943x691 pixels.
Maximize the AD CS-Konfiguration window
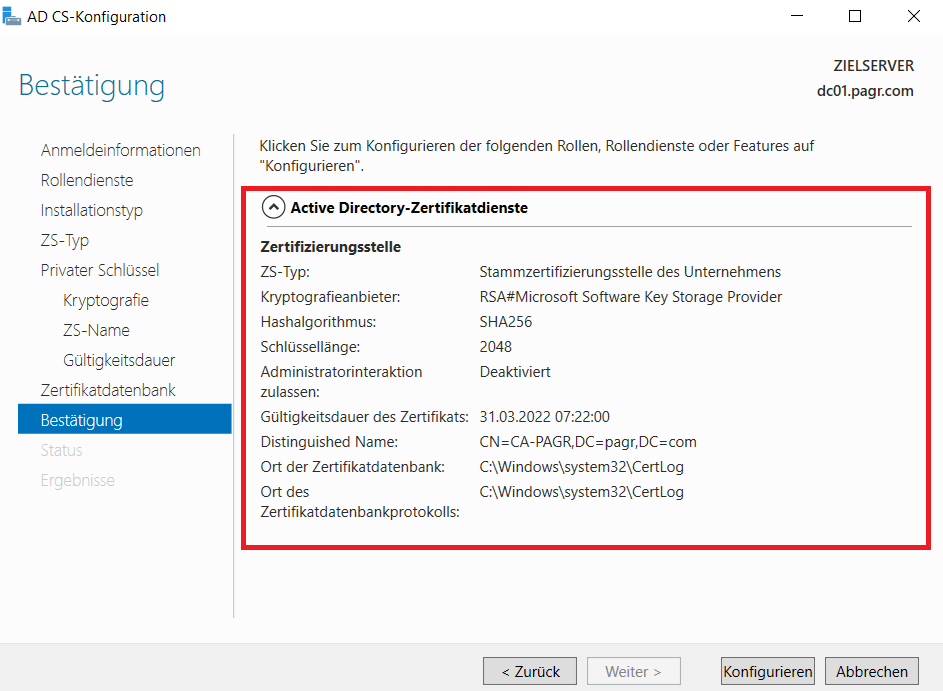tap(855, 17)
